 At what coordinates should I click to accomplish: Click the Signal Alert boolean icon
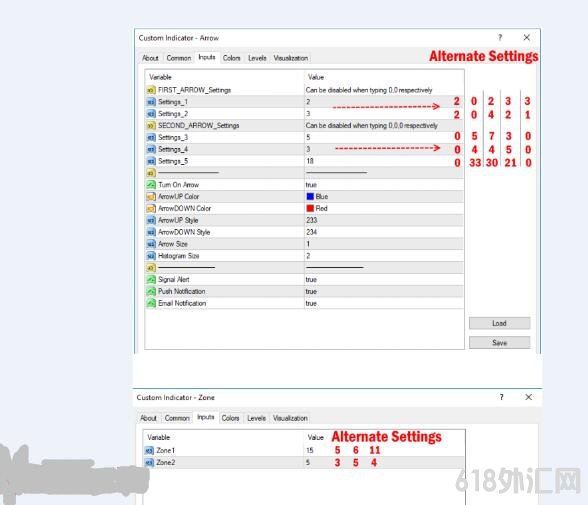[151, 280]
